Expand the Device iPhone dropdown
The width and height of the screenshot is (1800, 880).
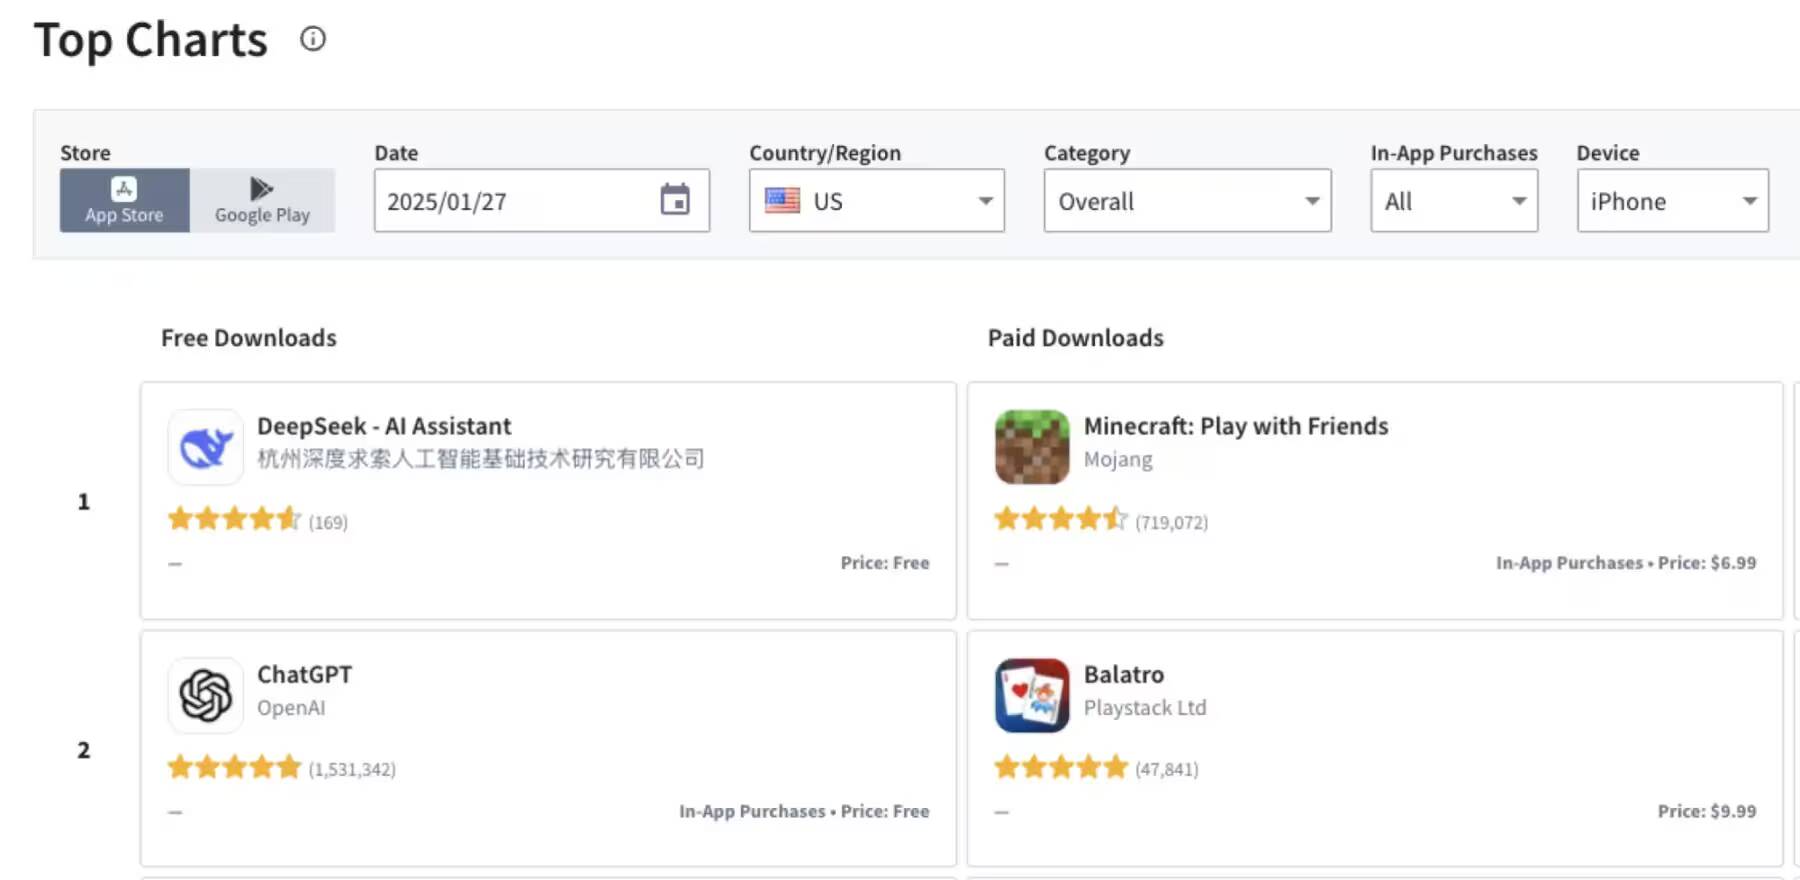coord(1672,201)
